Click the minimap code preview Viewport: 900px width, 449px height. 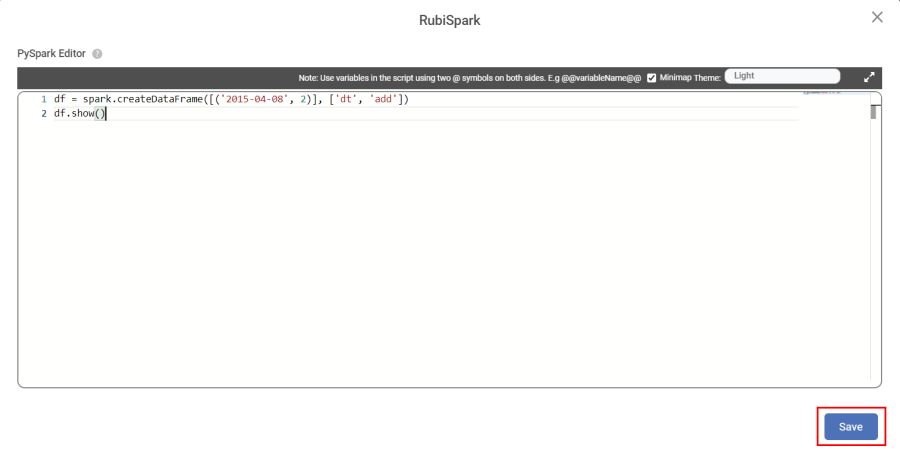(823, 92)
